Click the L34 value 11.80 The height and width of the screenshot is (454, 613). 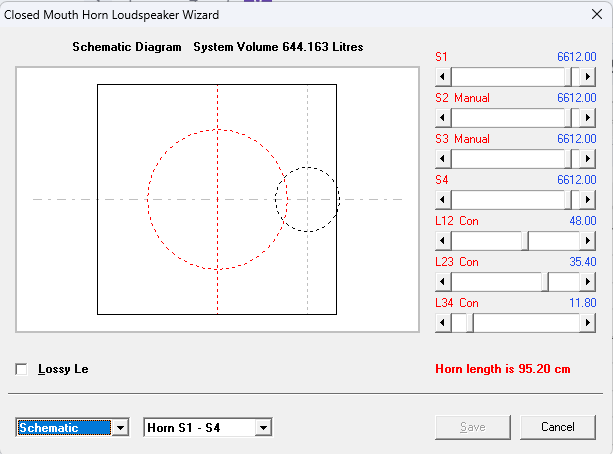click(583, 303)
